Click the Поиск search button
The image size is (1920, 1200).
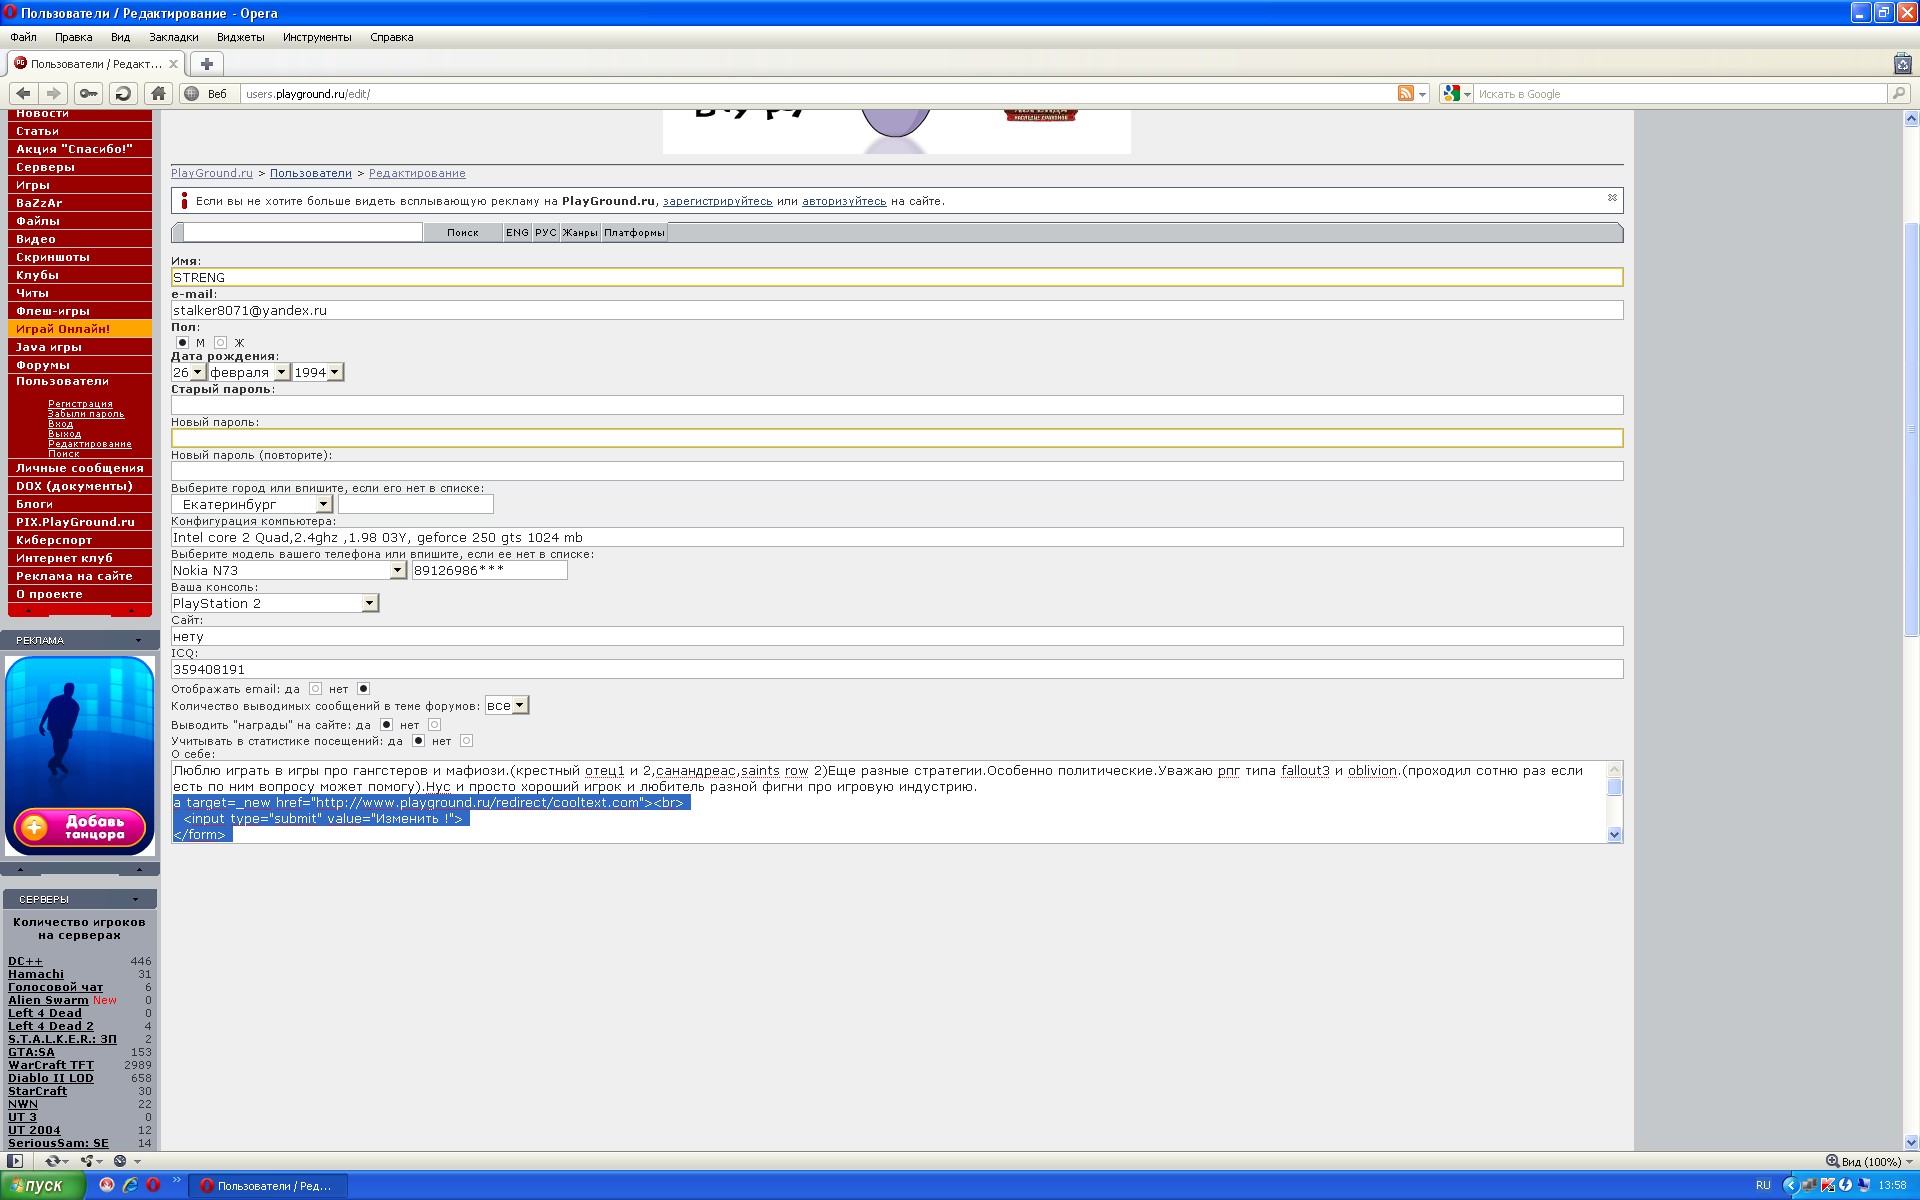click(462, 233)
